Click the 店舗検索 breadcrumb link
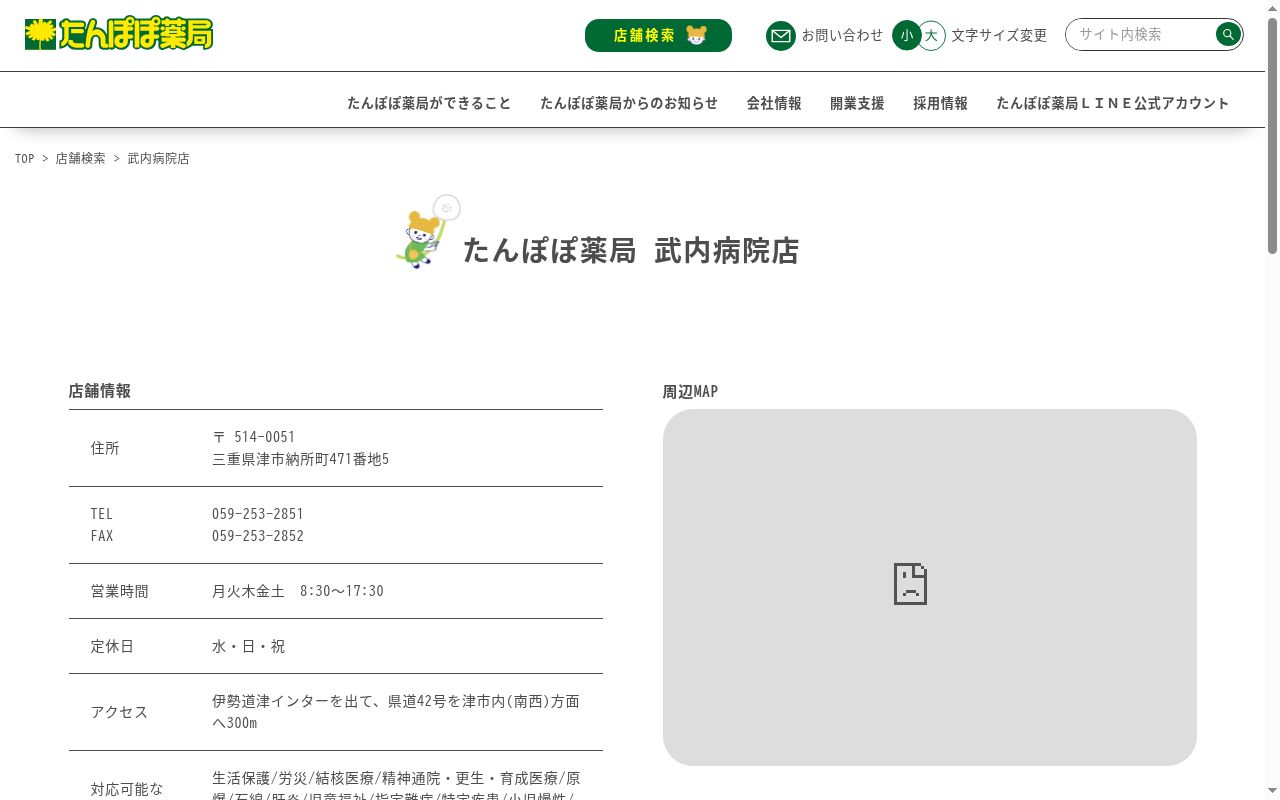The image size is (1280, 800). pos(80,158)
